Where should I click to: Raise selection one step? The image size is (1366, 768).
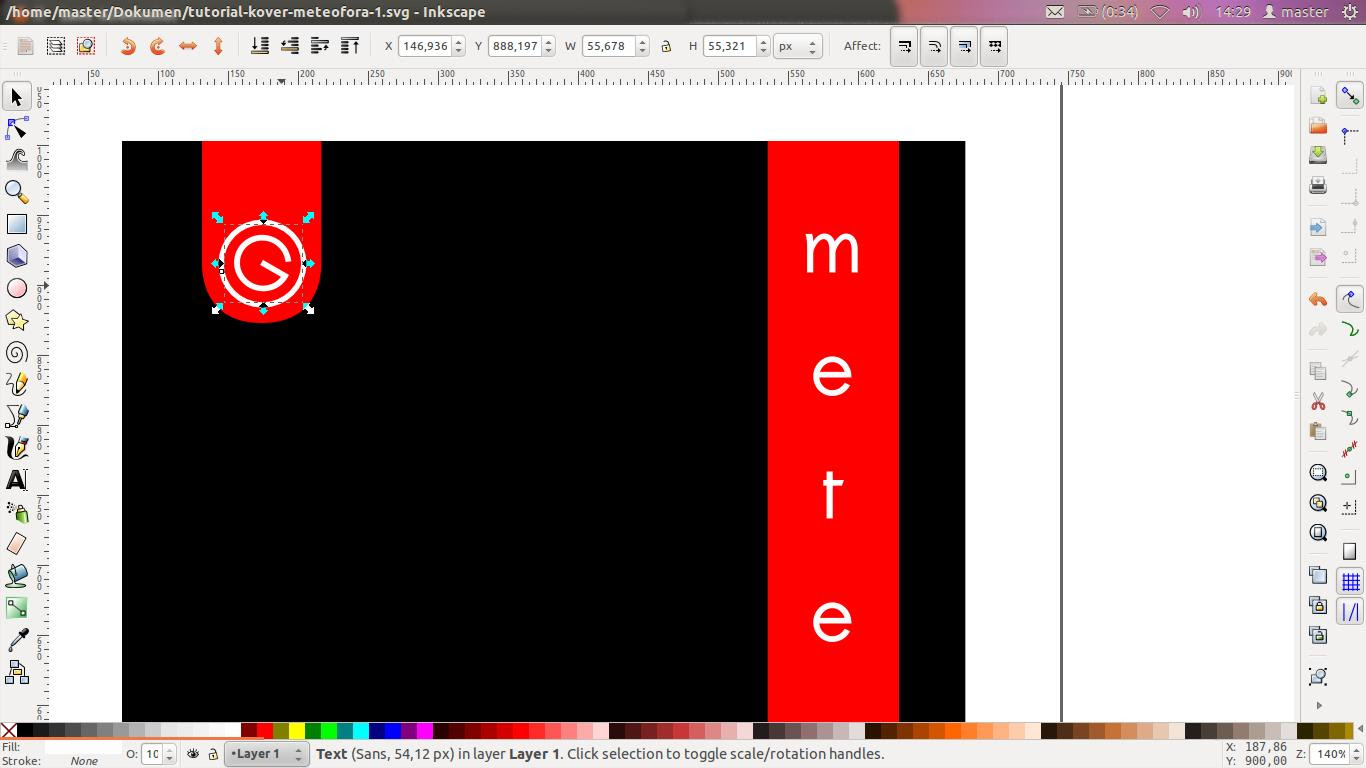320,46
